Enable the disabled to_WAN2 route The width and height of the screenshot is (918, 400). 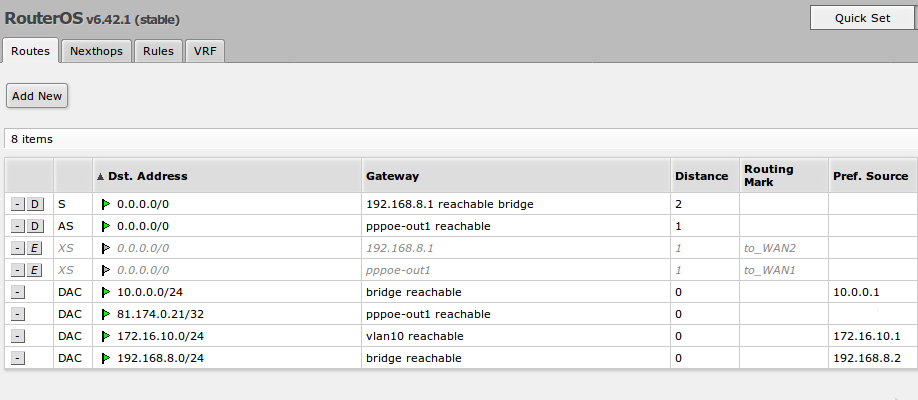point(35,248)
